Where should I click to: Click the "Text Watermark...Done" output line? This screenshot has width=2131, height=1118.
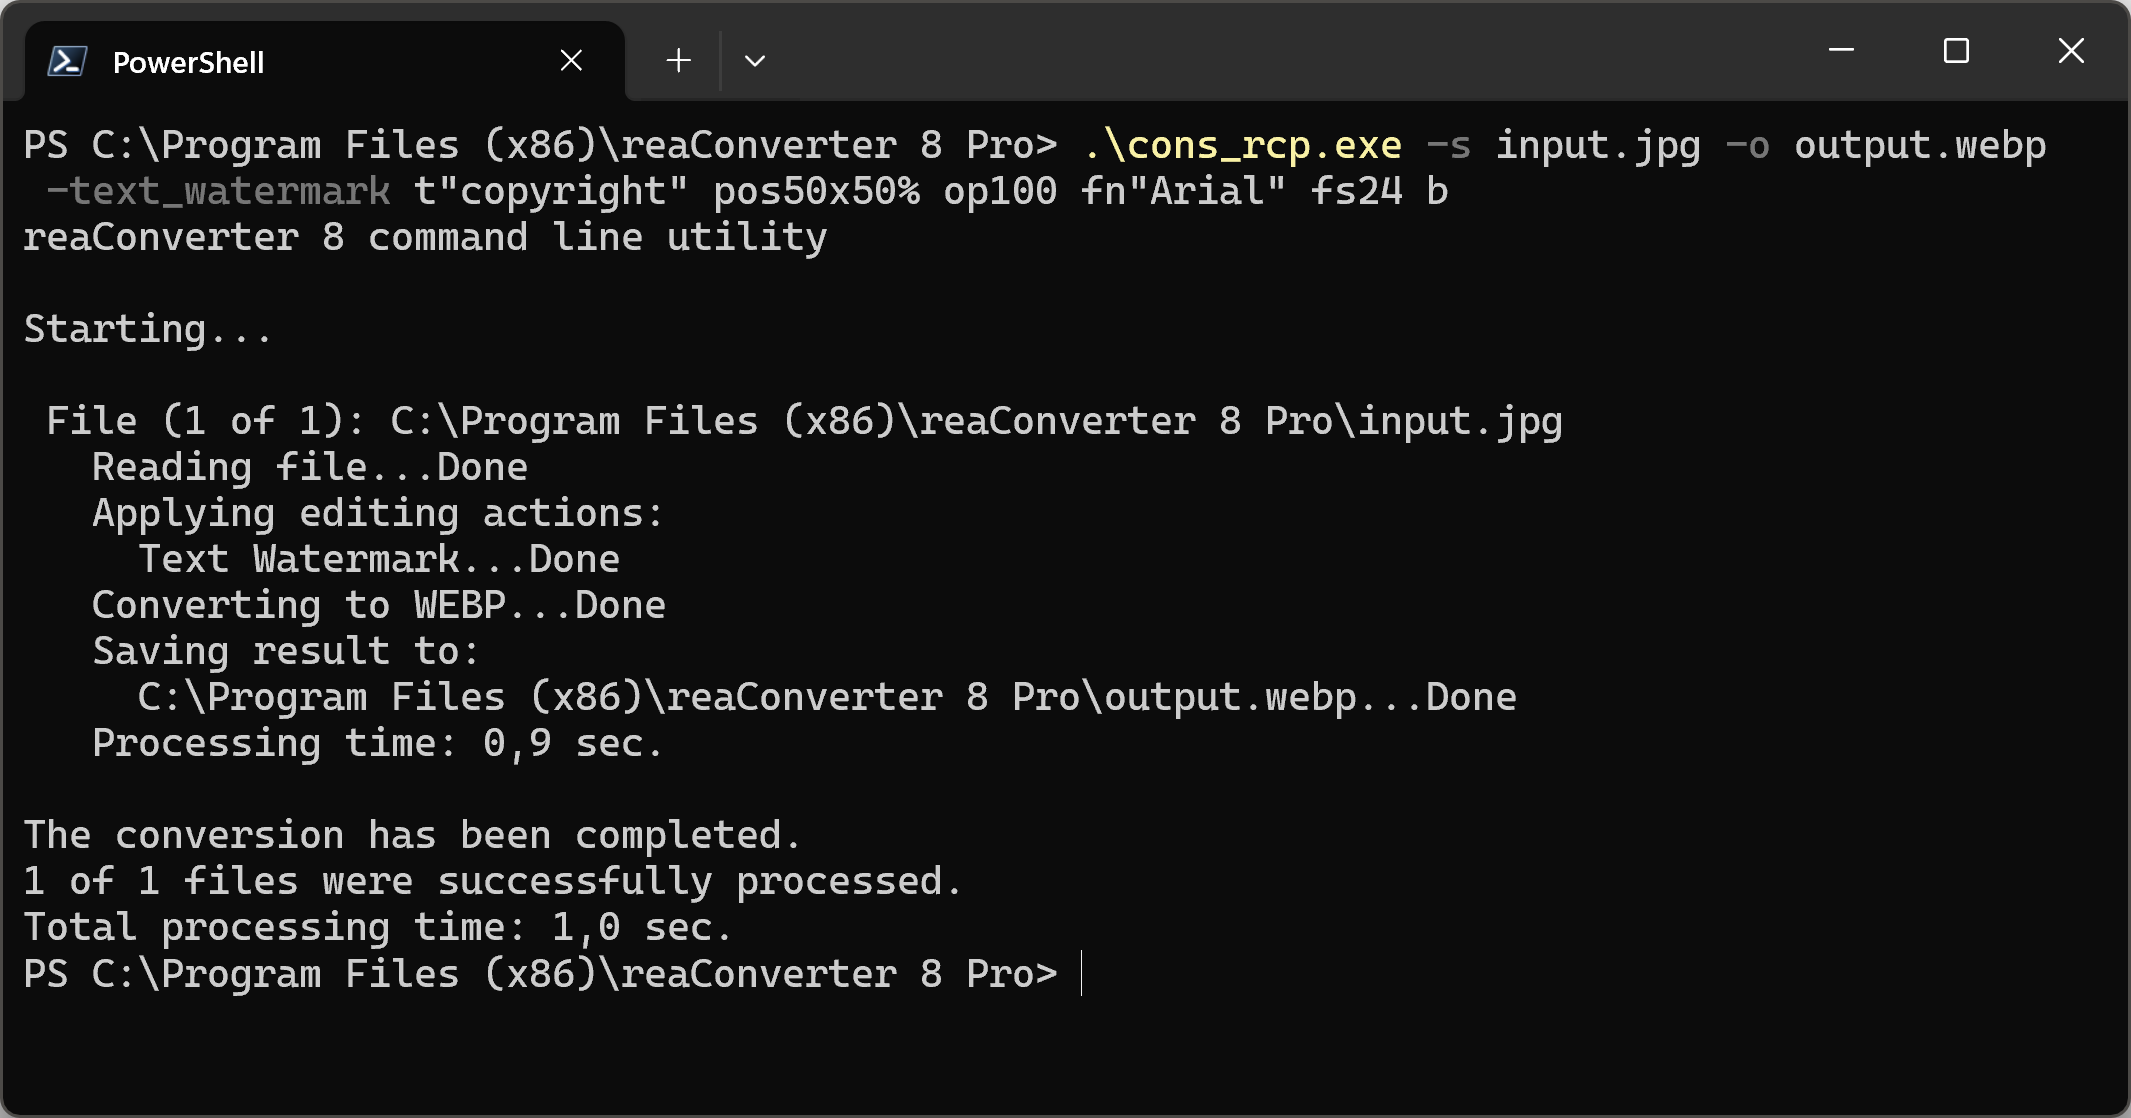coord(378,560)
